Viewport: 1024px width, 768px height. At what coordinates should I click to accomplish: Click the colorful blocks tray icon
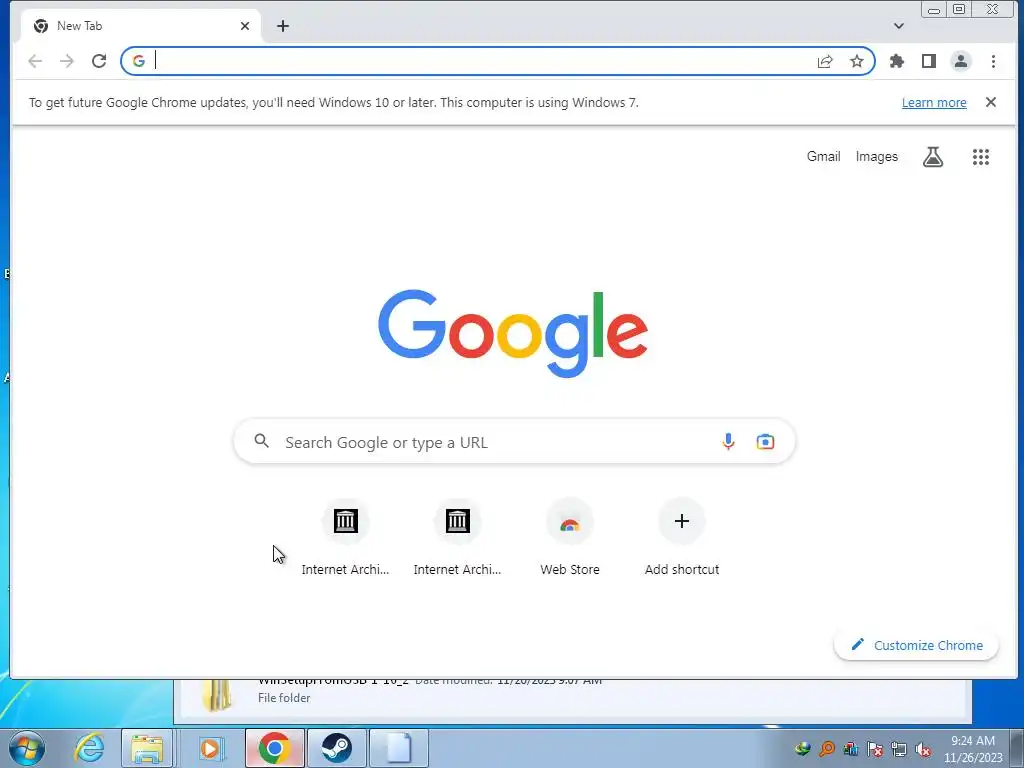[x=851, y=748]
